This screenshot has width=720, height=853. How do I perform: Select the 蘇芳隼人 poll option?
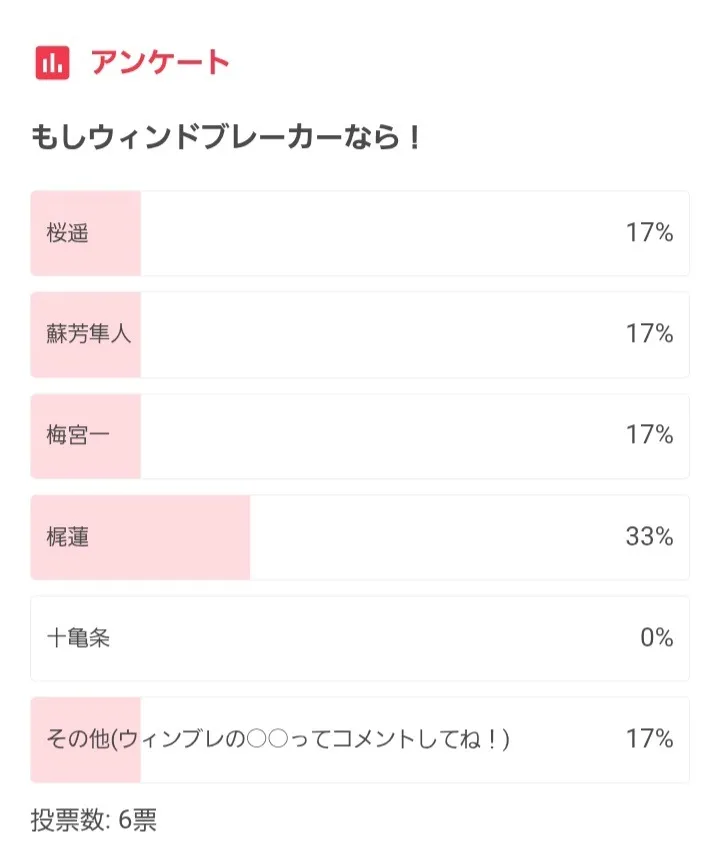pos(89,335)
